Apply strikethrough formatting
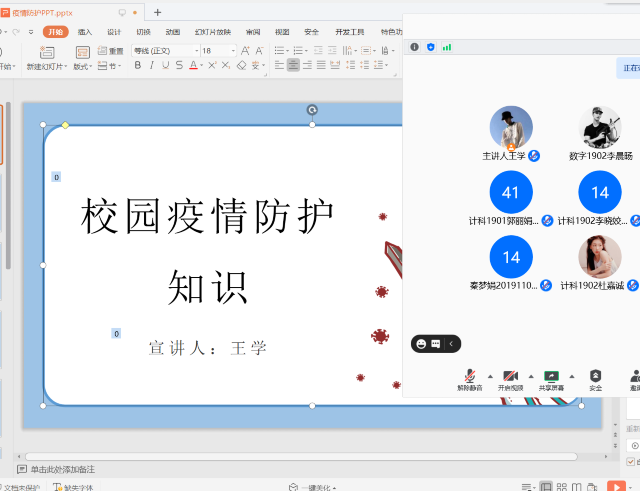Image resolution: width=640 pixels, height=491 pixels. 179,65
